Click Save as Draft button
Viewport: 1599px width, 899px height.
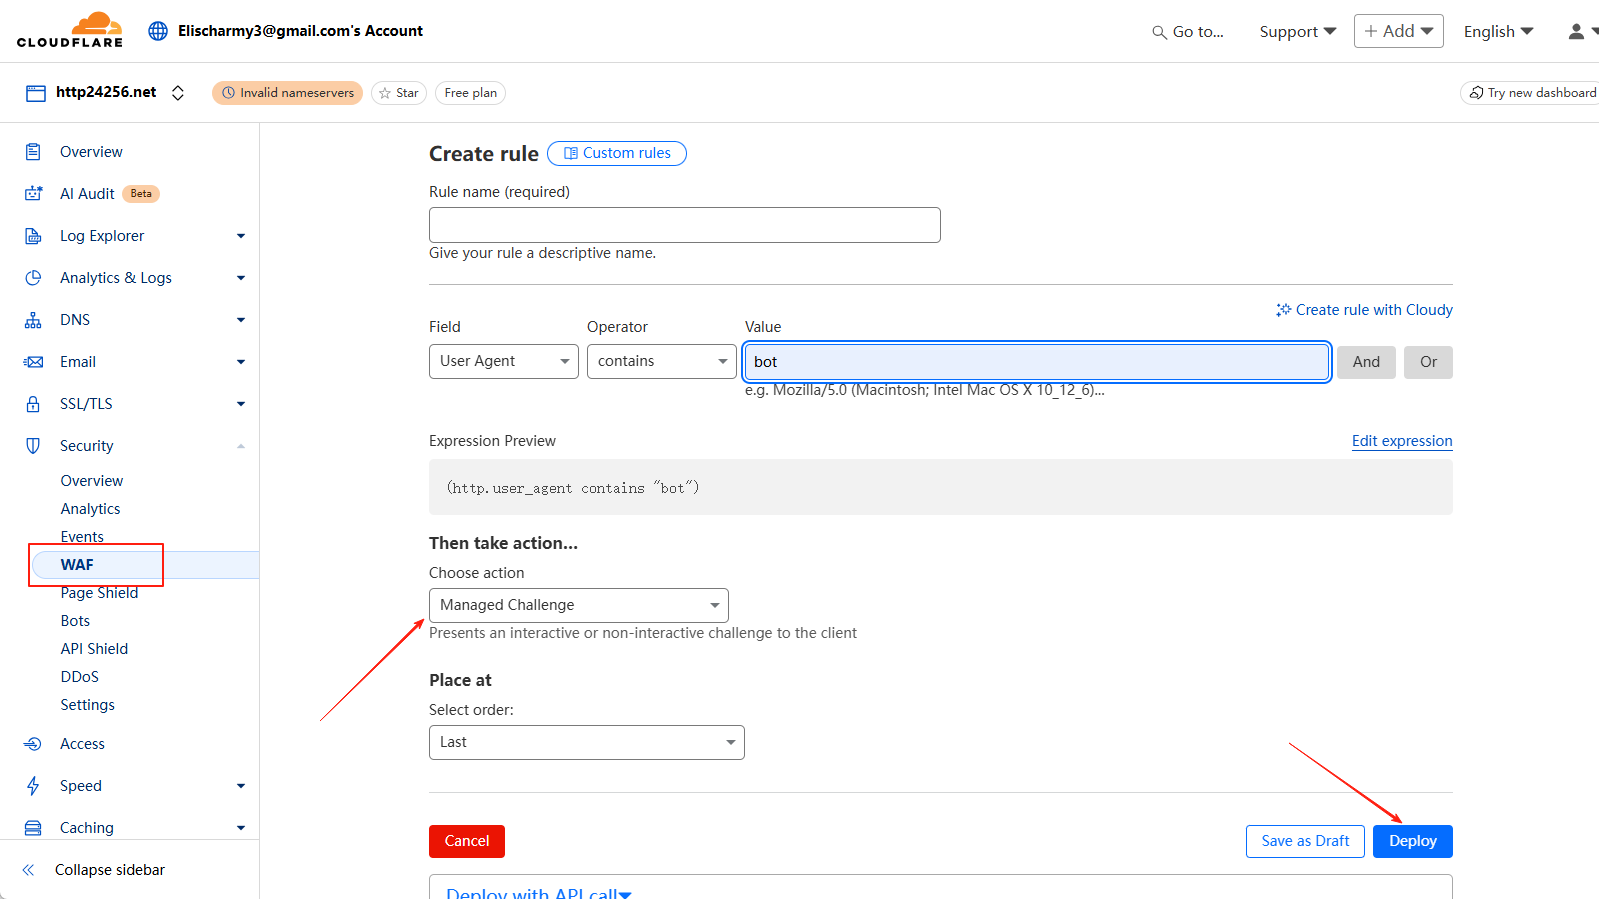(x=1305, y=841)
